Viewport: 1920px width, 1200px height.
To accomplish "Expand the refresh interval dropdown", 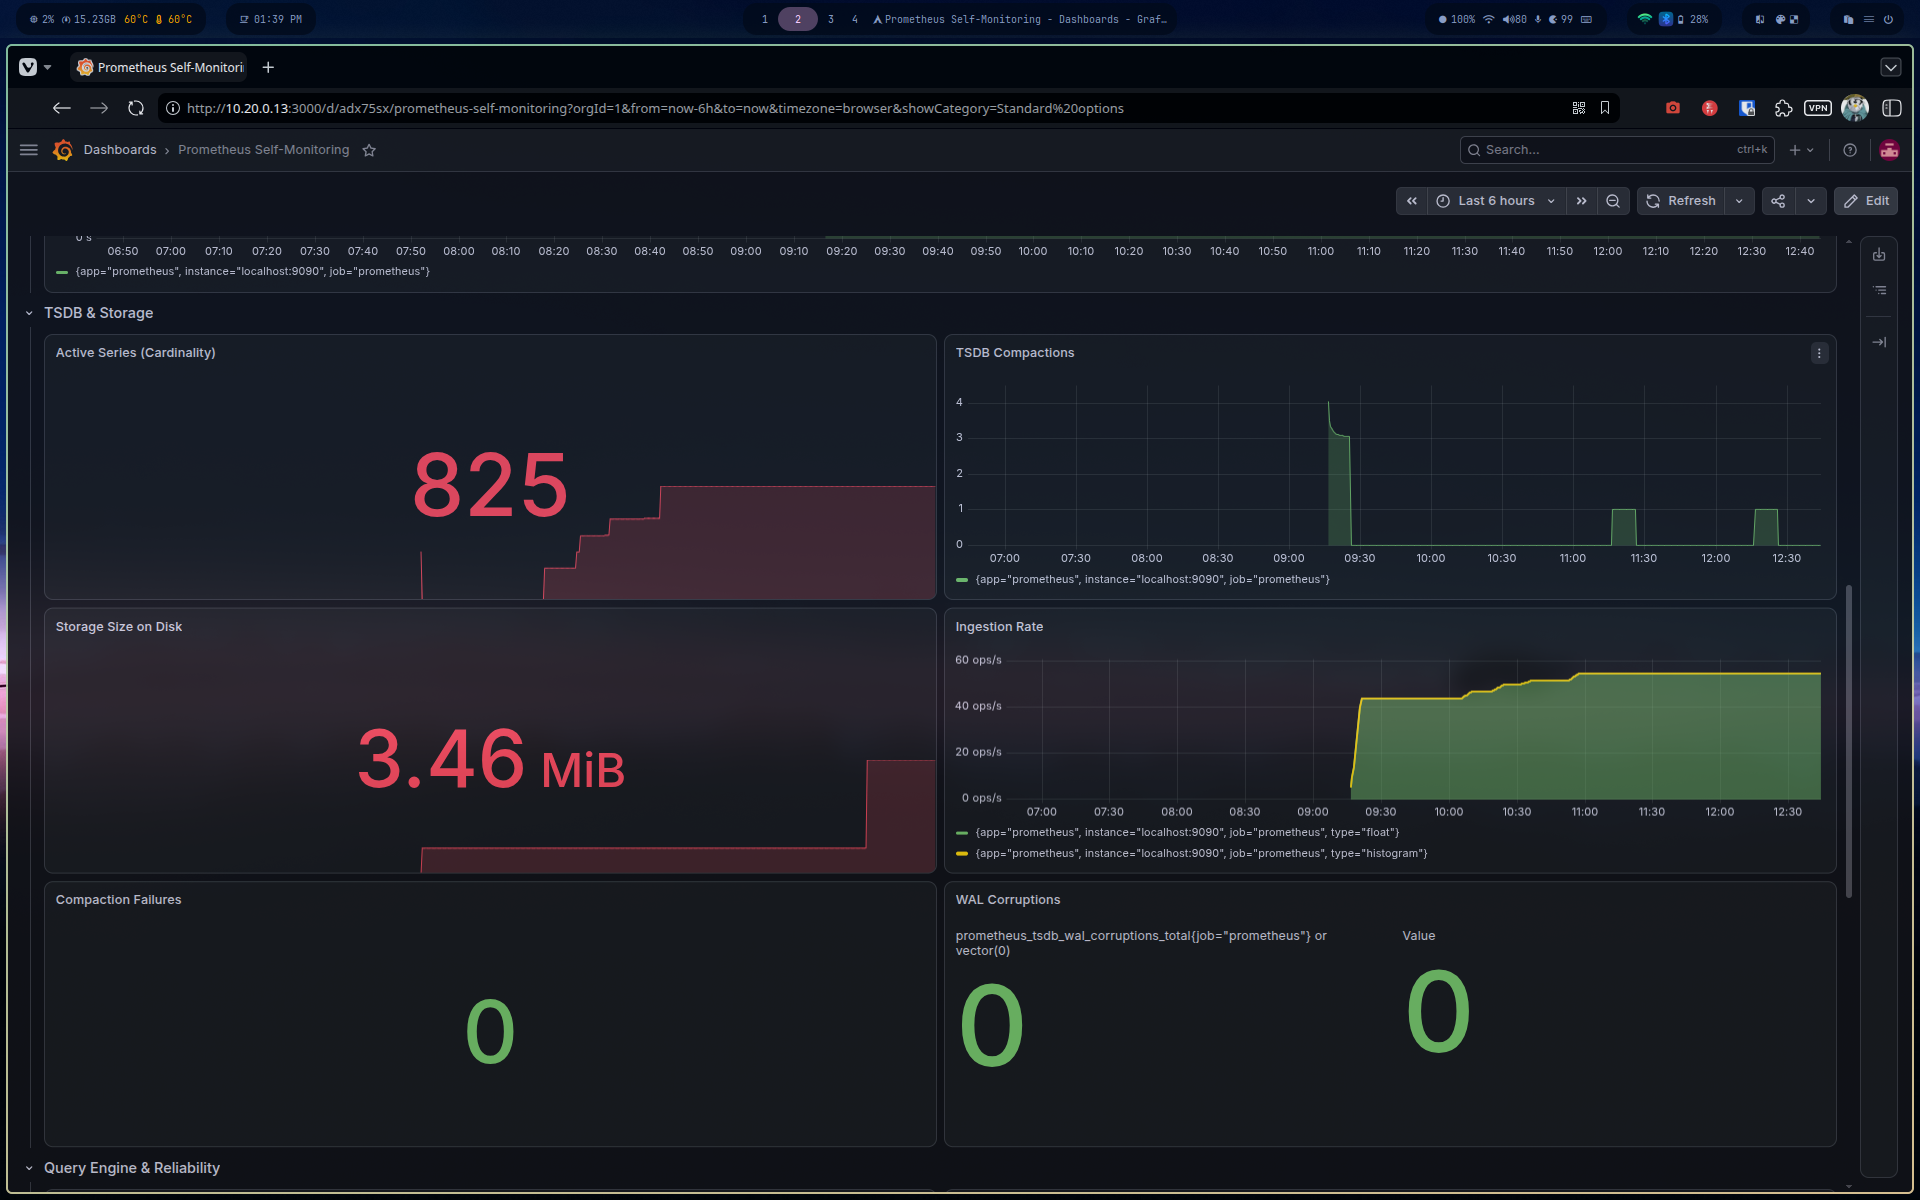I will [x=1739, y=201].
